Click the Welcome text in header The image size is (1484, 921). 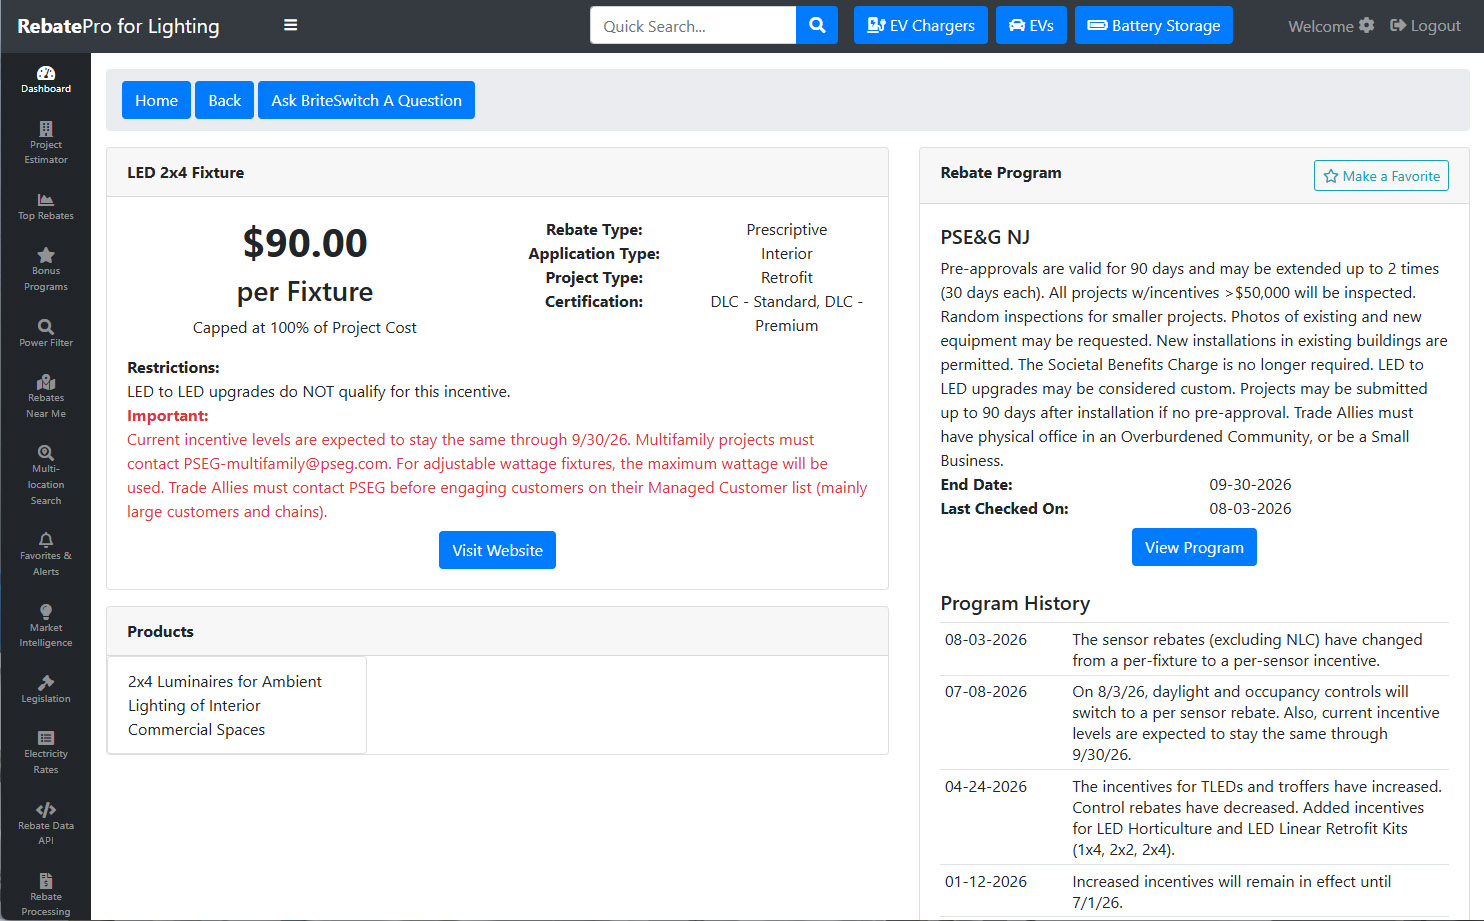coord(1320,26)
